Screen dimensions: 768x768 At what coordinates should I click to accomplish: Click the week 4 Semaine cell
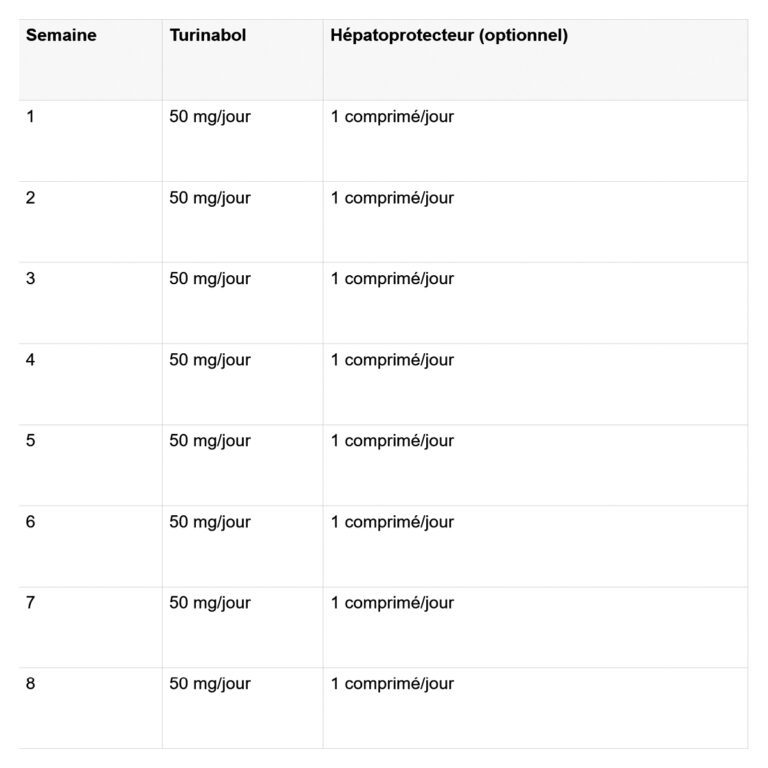click(x=31, y=360)
